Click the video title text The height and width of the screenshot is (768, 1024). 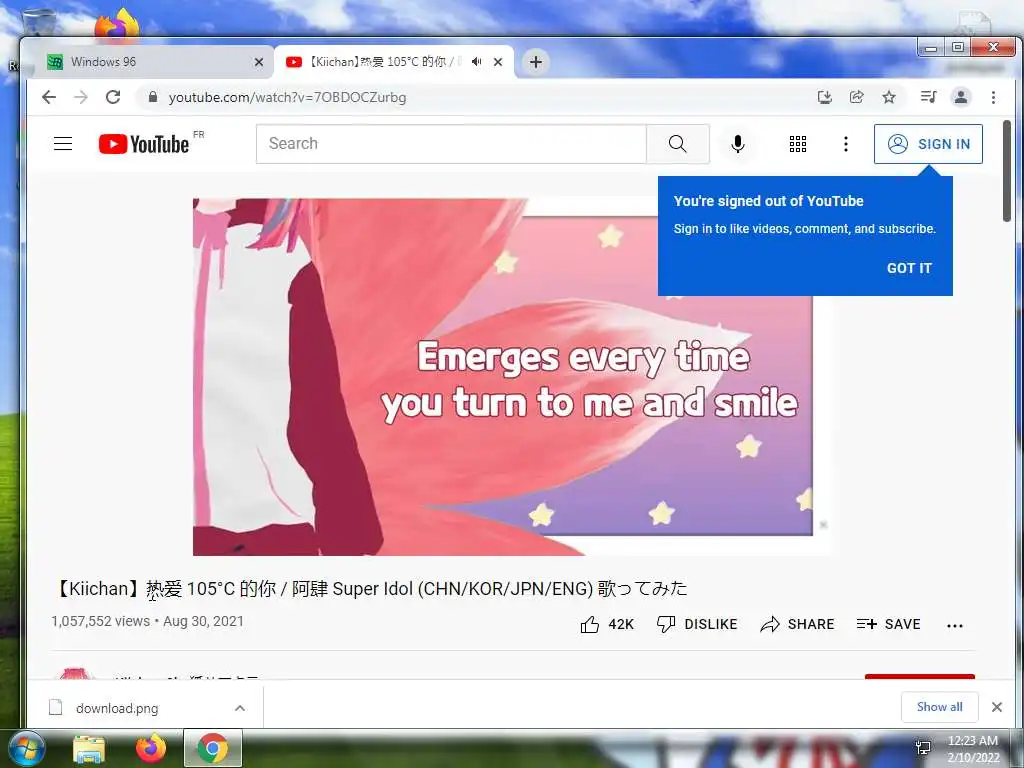370,588
